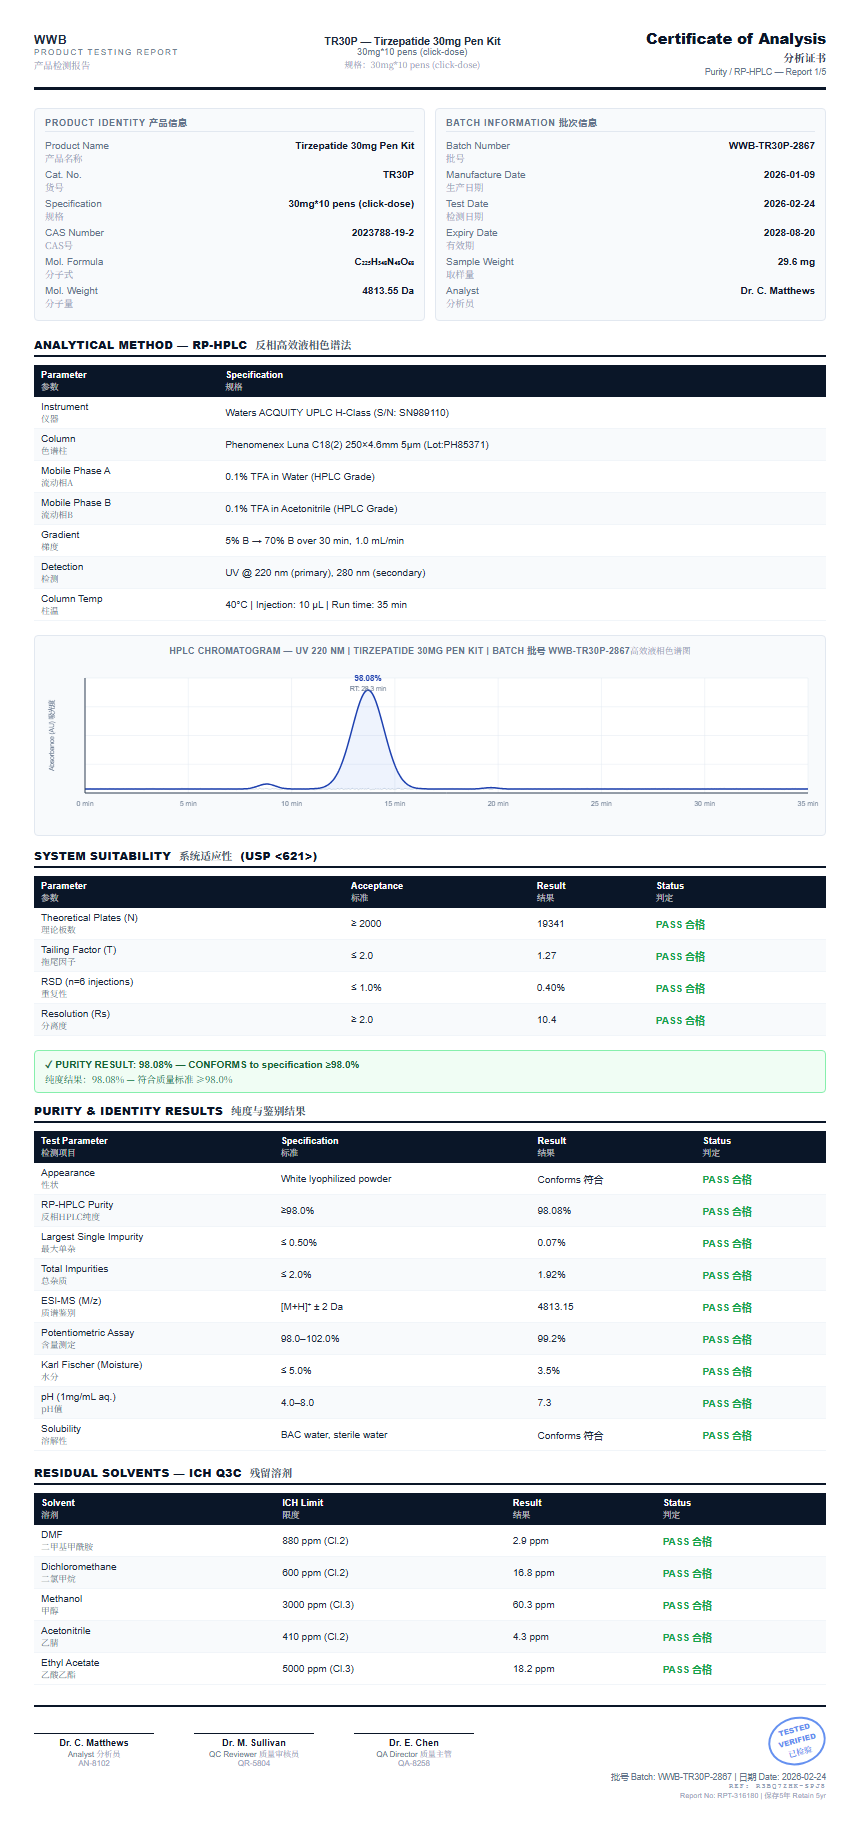Screen dimensions: 860x1828
Task: Select the Certificate of Analysis title
Action: 735,39
